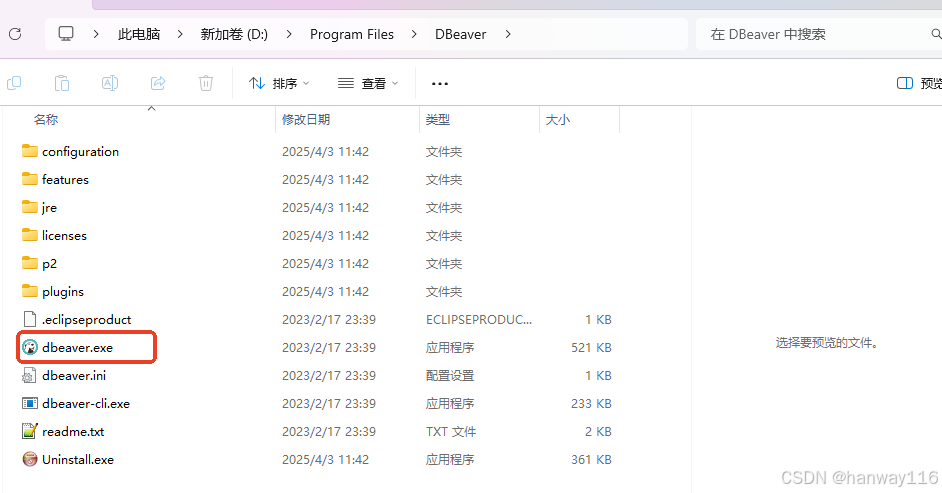Click the dbeaver-cli.exe file icon

pos(30,404)
